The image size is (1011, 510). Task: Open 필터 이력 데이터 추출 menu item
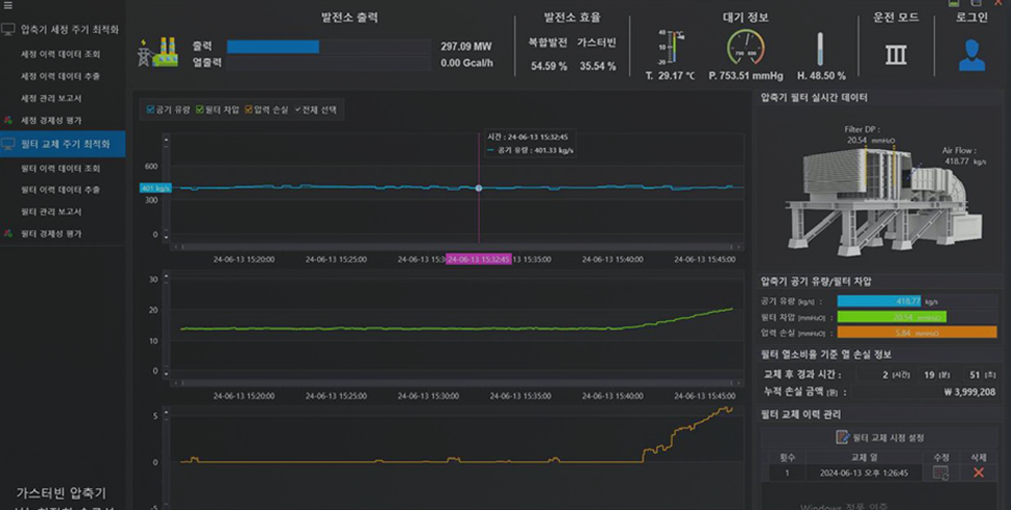coord(61,190)
